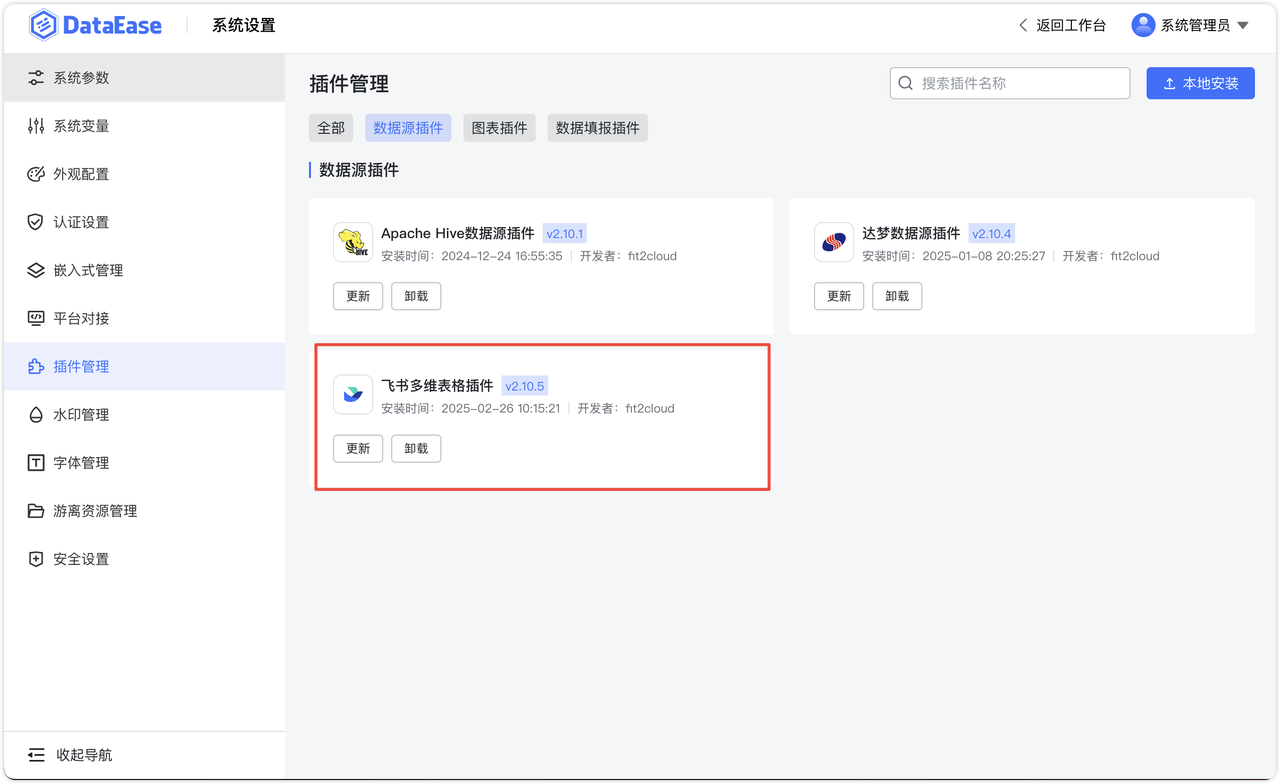Click the 本地安装 install button
The image size is (1280, 784).
[x=1200, y=83]
